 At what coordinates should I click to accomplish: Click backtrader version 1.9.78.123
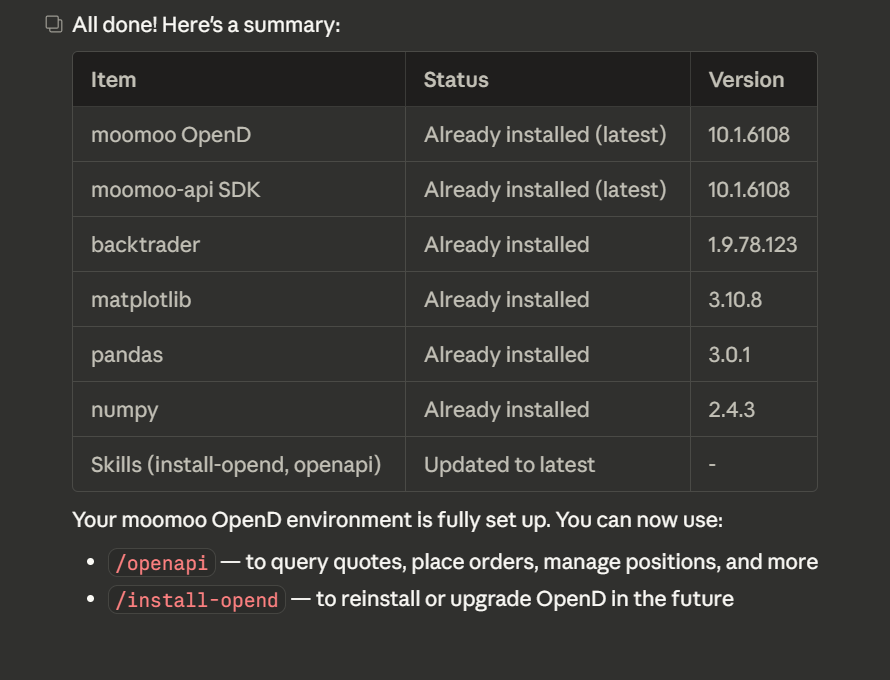coord(753,245)
